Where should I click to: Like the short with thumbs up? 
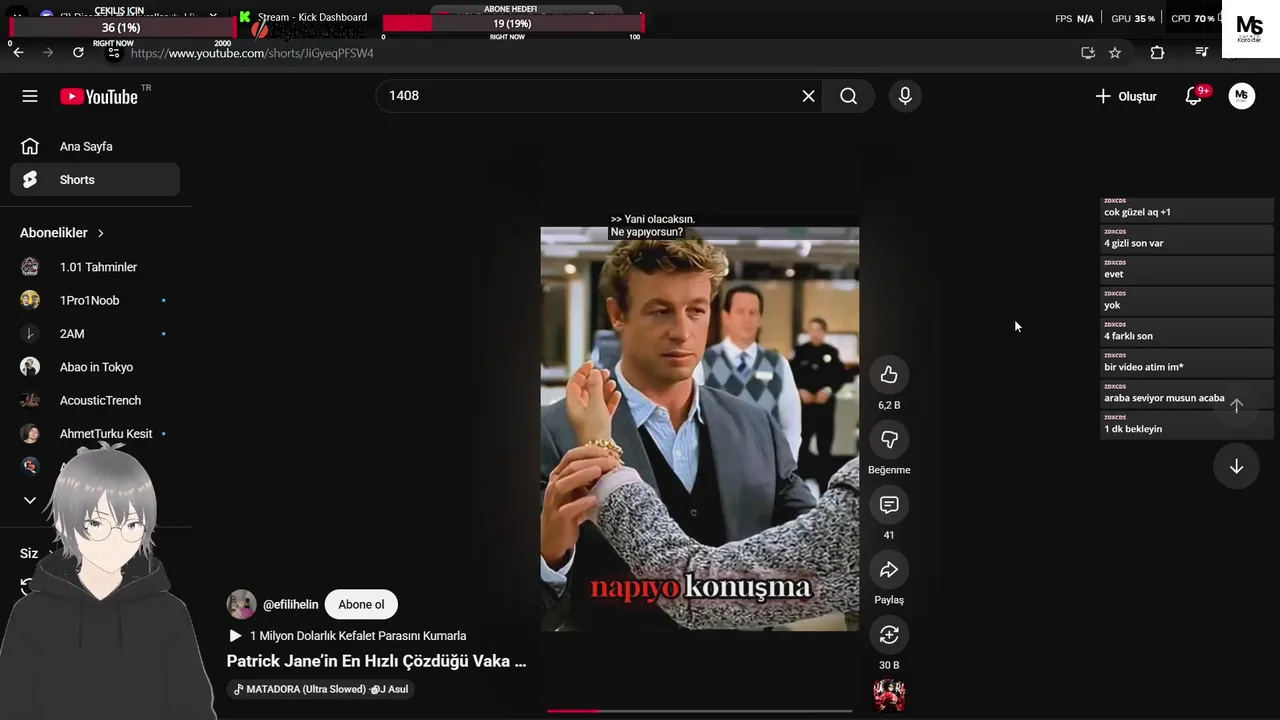(889, 375)
